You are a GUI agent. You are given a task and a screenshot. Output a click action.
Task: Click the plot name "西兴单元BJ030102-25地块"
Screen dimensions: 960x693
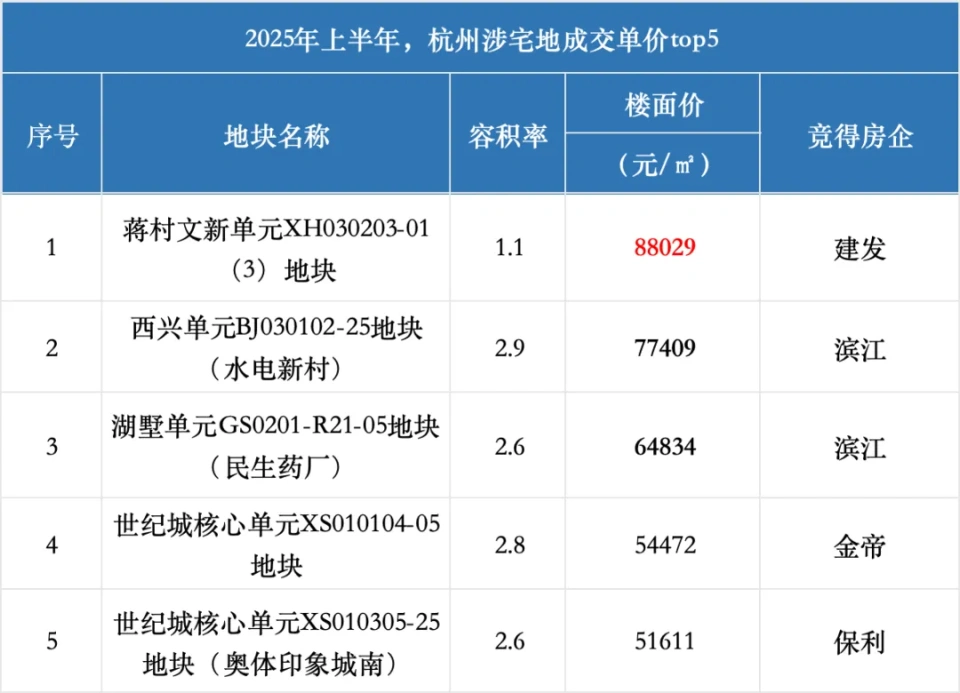tap(276, 328)
